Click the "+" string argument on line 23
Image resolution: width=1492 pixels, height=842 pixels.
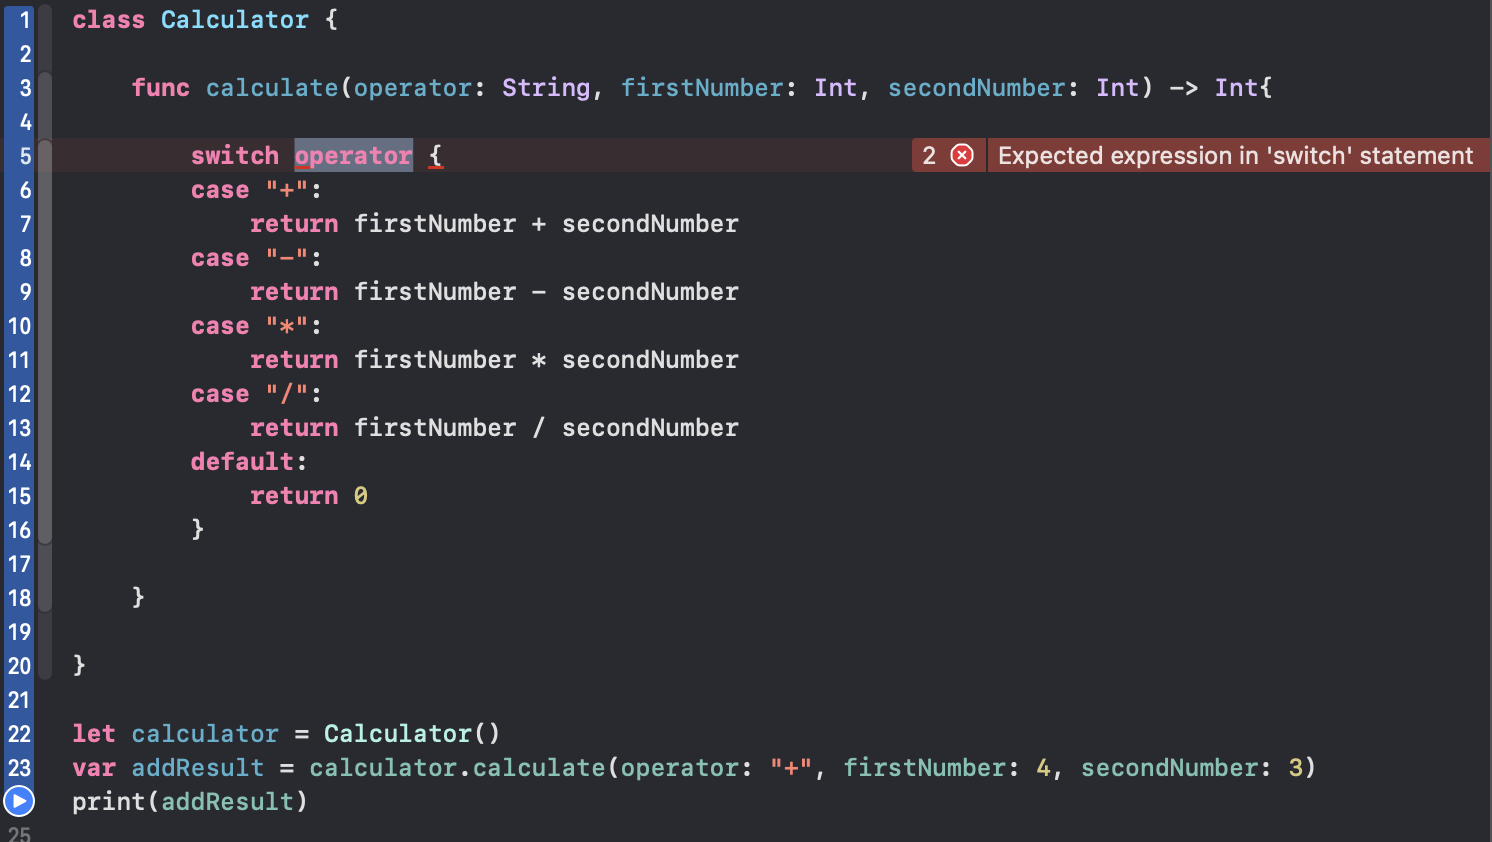click(x=791, y=768)
